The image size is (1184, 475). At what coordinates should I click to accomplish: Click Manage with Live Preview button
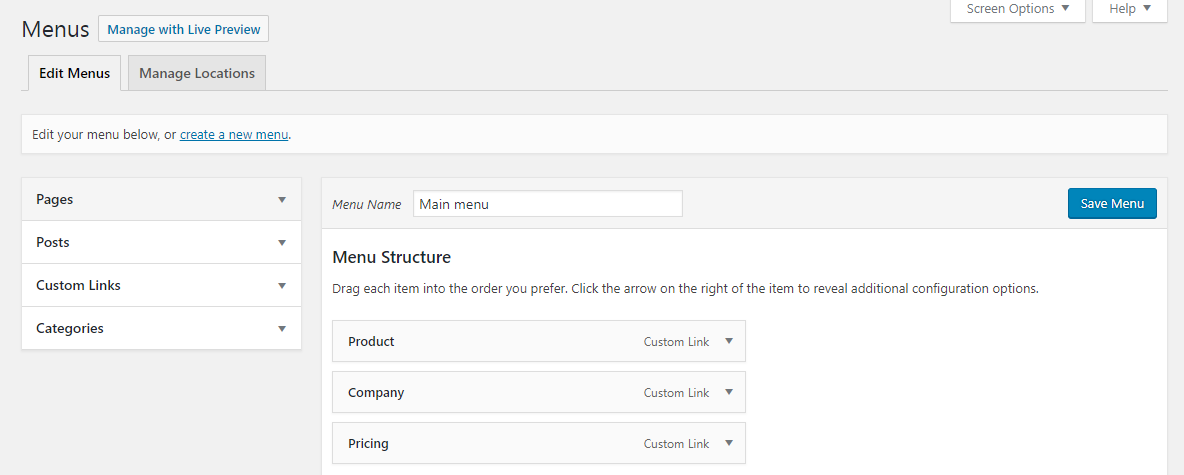[x=183, y=29]
